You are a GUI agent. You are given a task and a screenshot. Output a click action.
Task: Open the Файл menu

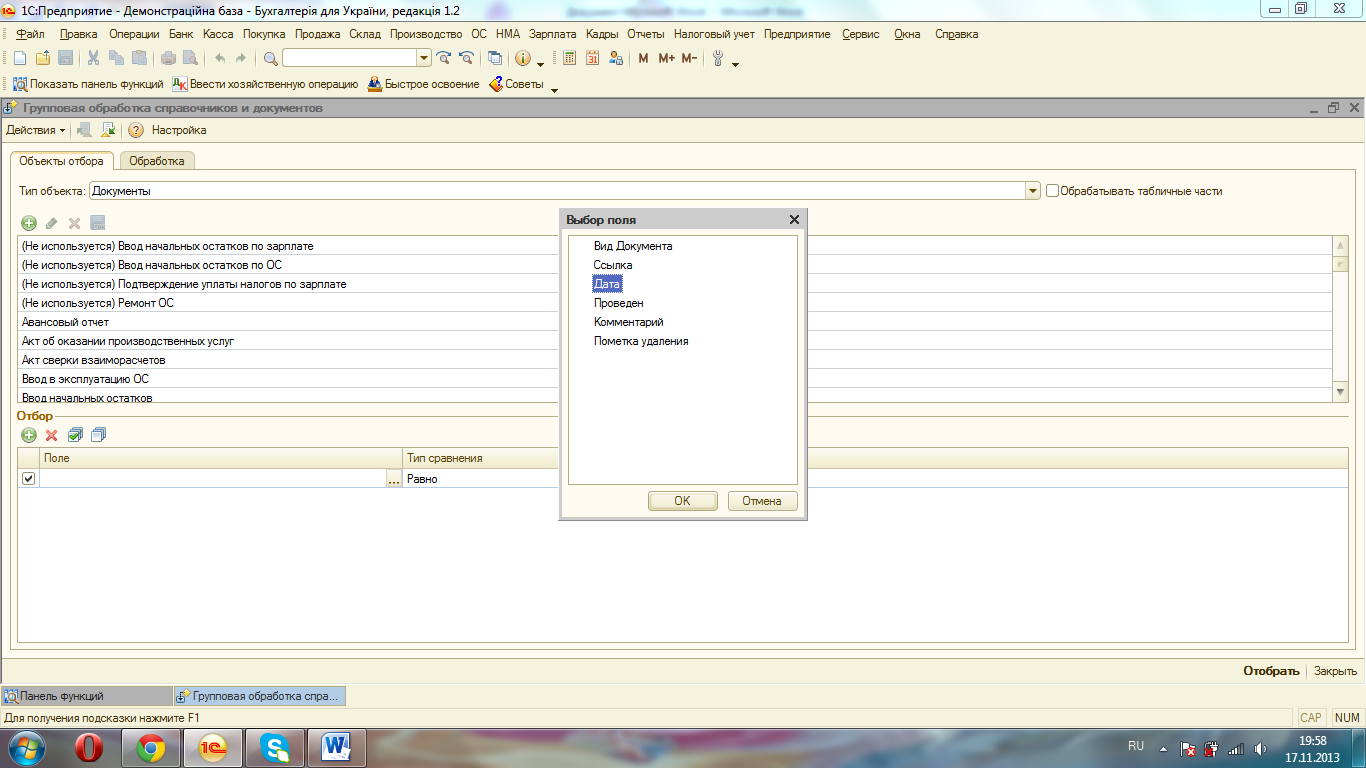(x=31, y=34)
